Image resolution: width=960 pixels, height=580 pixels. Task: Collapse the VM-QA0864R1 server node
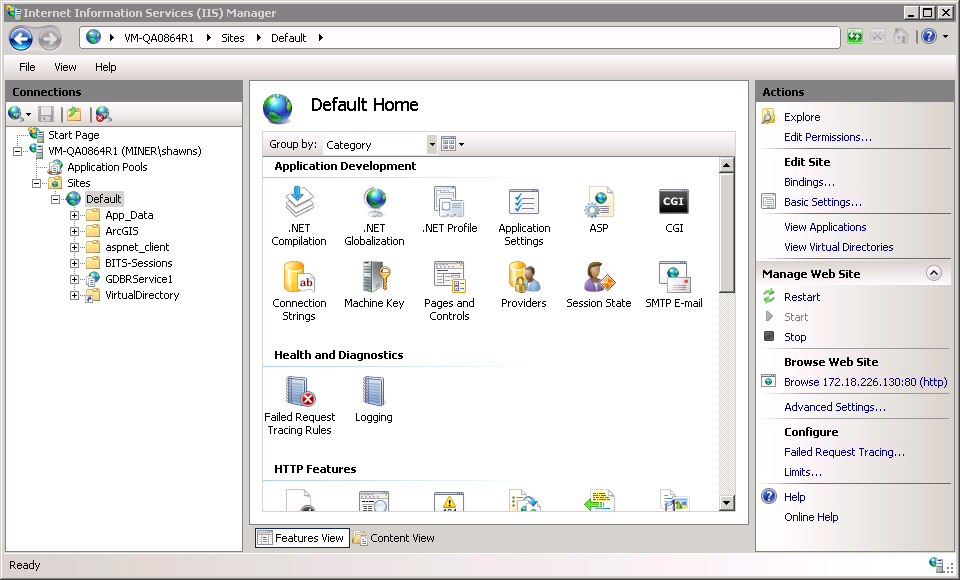(x=17, y=151)
